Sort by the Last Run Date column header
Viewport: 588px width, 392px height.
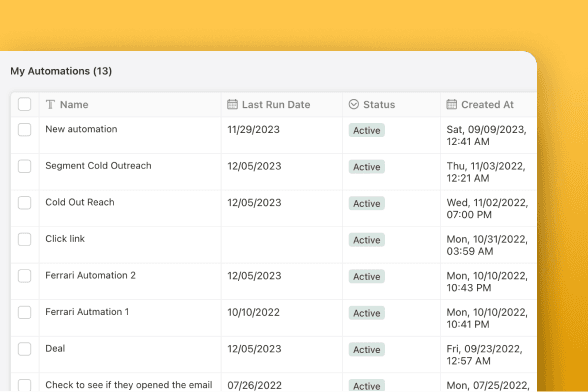coord(276,104)
